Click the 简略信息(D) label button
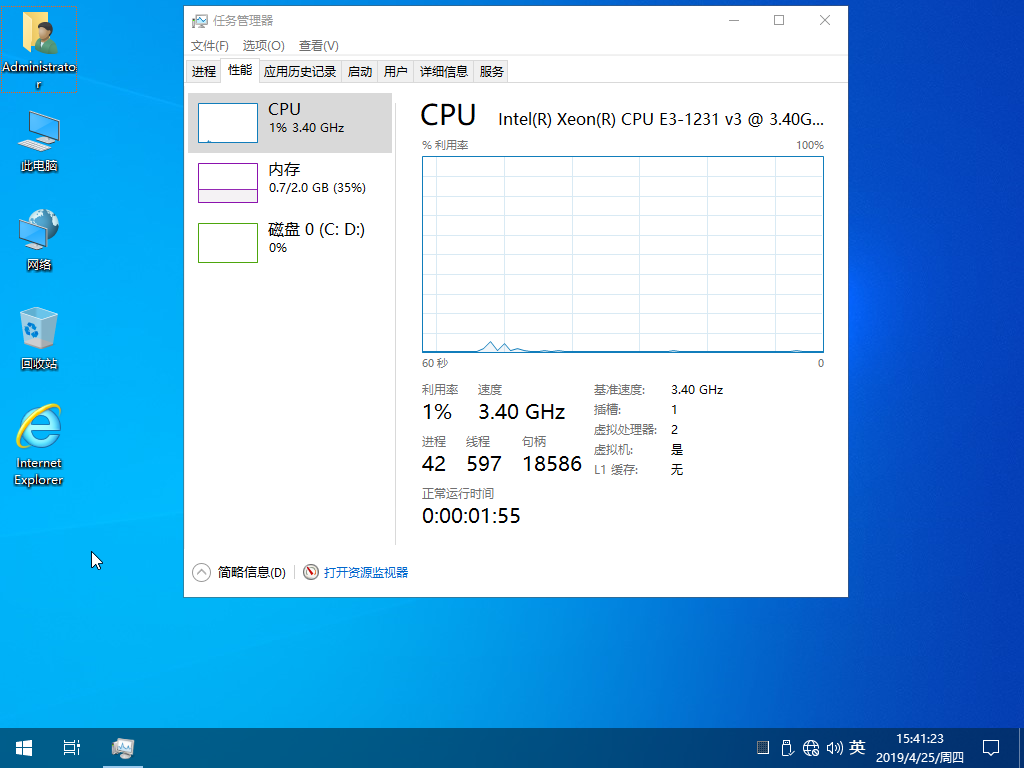The image size is (1024, 768). click(x=251, y=573)
